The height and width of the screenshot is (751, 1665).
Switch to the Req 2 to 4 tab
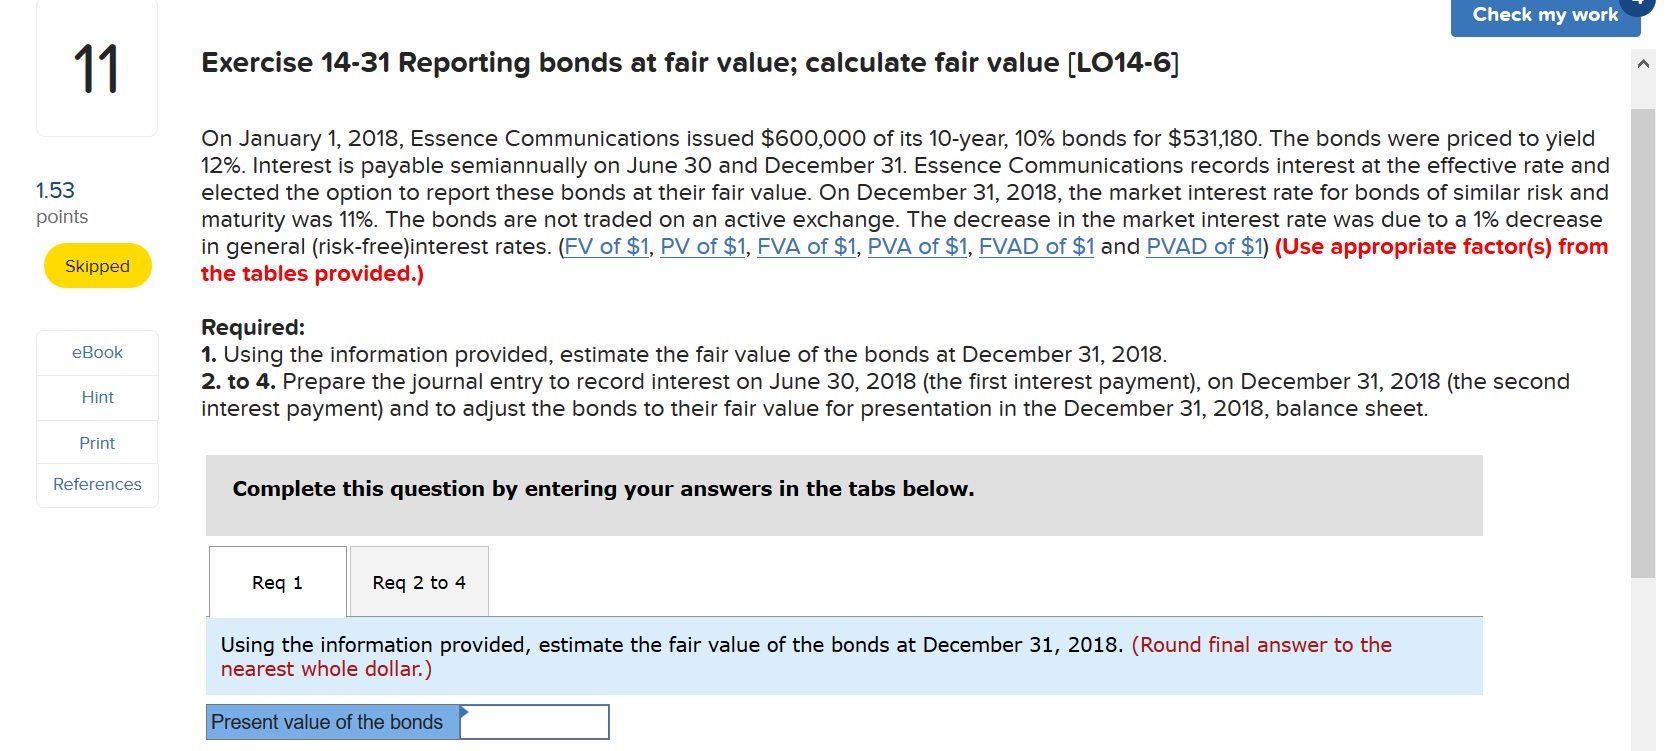pos(418,582)
